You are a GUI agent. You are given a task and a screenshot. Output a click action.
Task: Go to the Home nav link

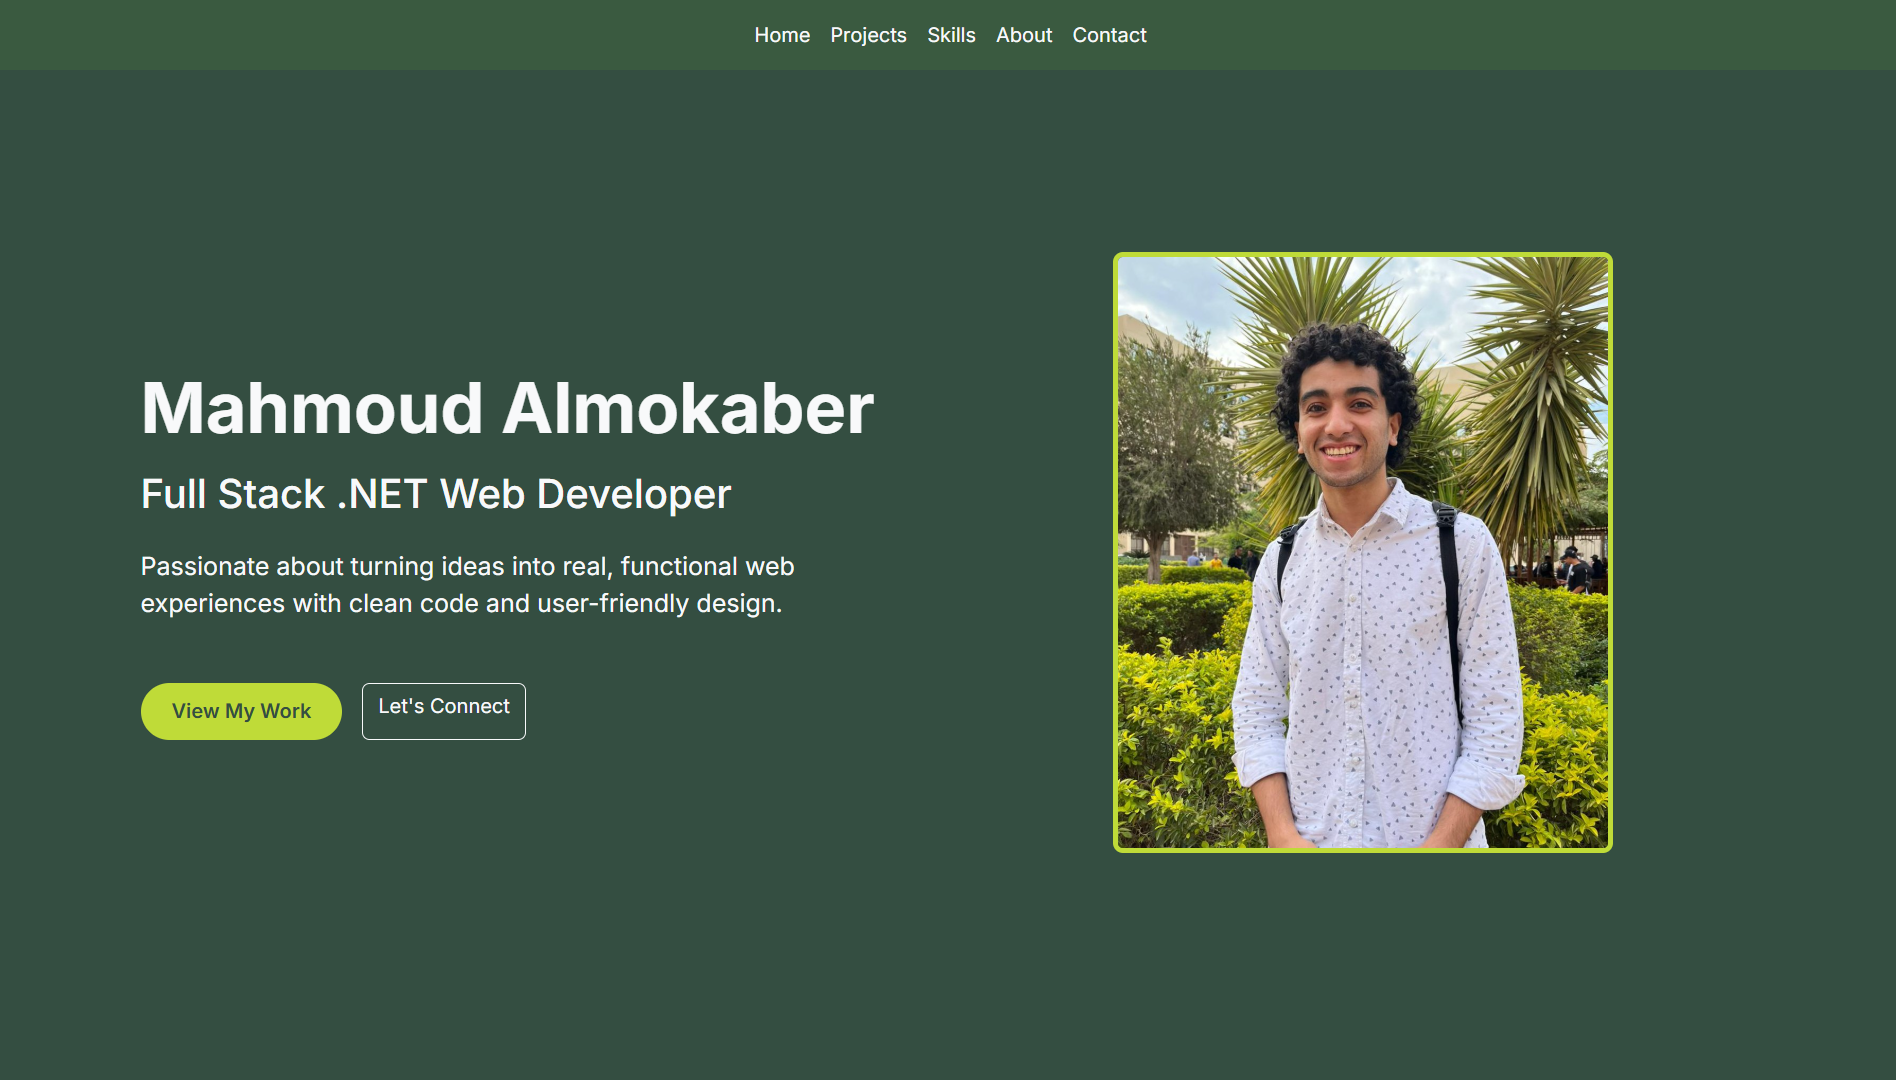click(x=781, y=35)
